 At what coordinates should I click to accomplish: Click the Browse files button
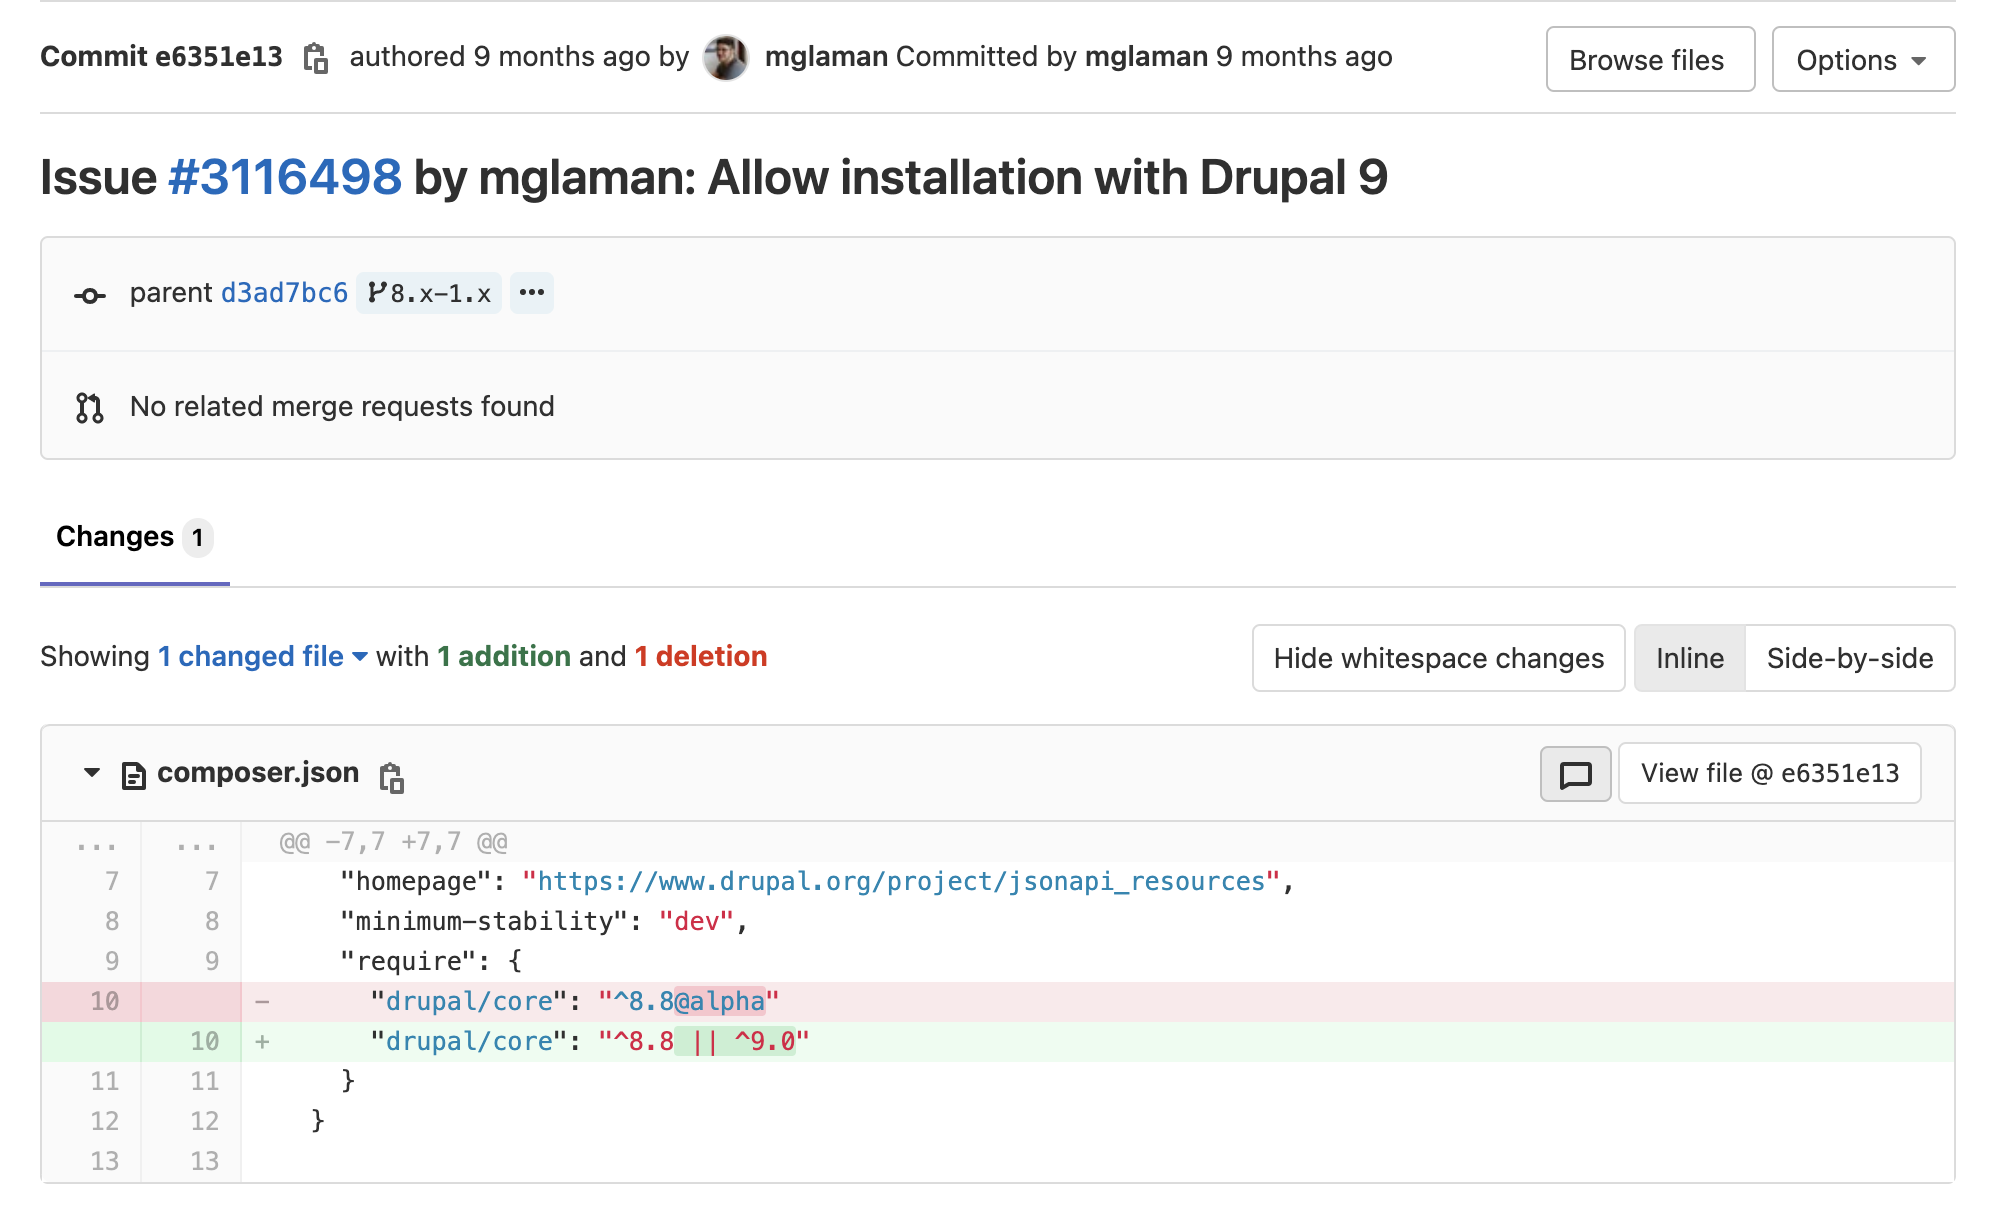(1650, 60)
